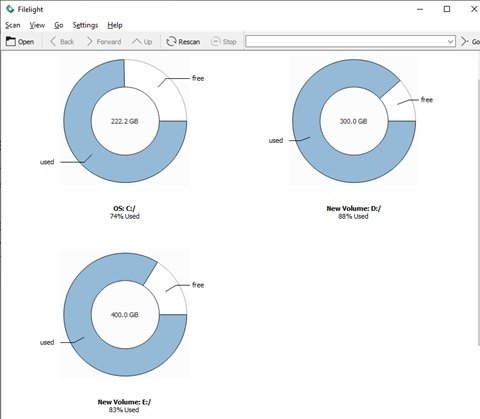This screenshot has width=480, height=419.
Task: Click the vertical scrollbar on the right
Action: [x=478, y=212]
